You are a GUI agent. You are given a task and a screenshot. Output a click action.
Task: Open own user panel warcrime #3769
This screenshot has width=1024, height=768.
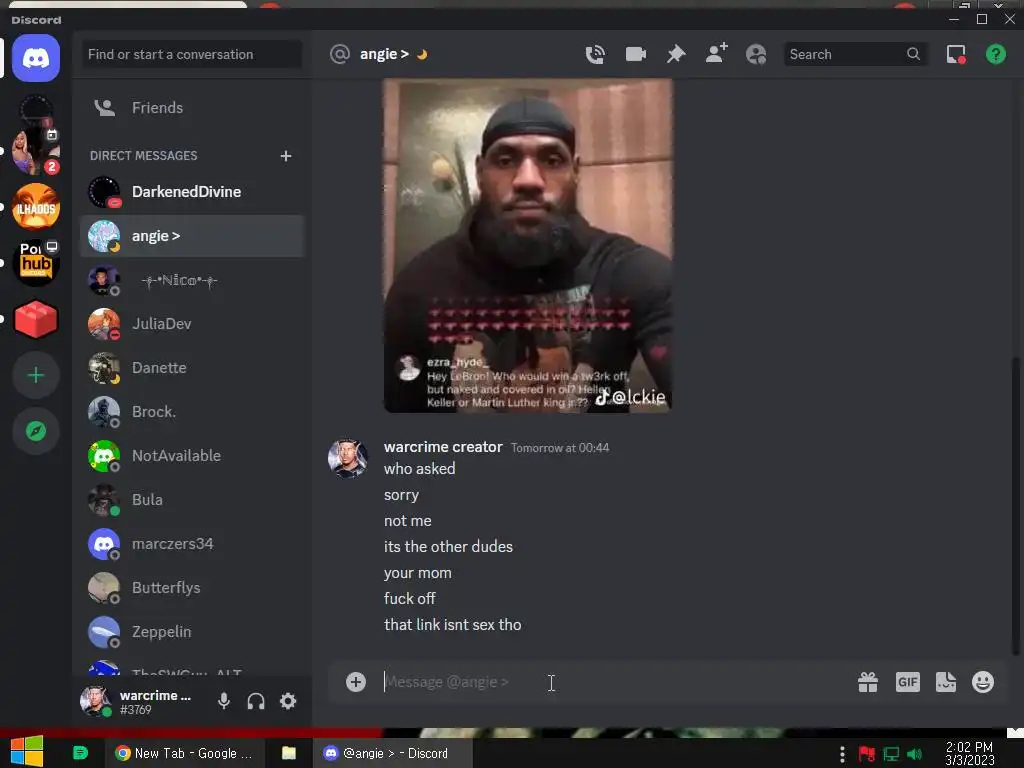(140, 701)
